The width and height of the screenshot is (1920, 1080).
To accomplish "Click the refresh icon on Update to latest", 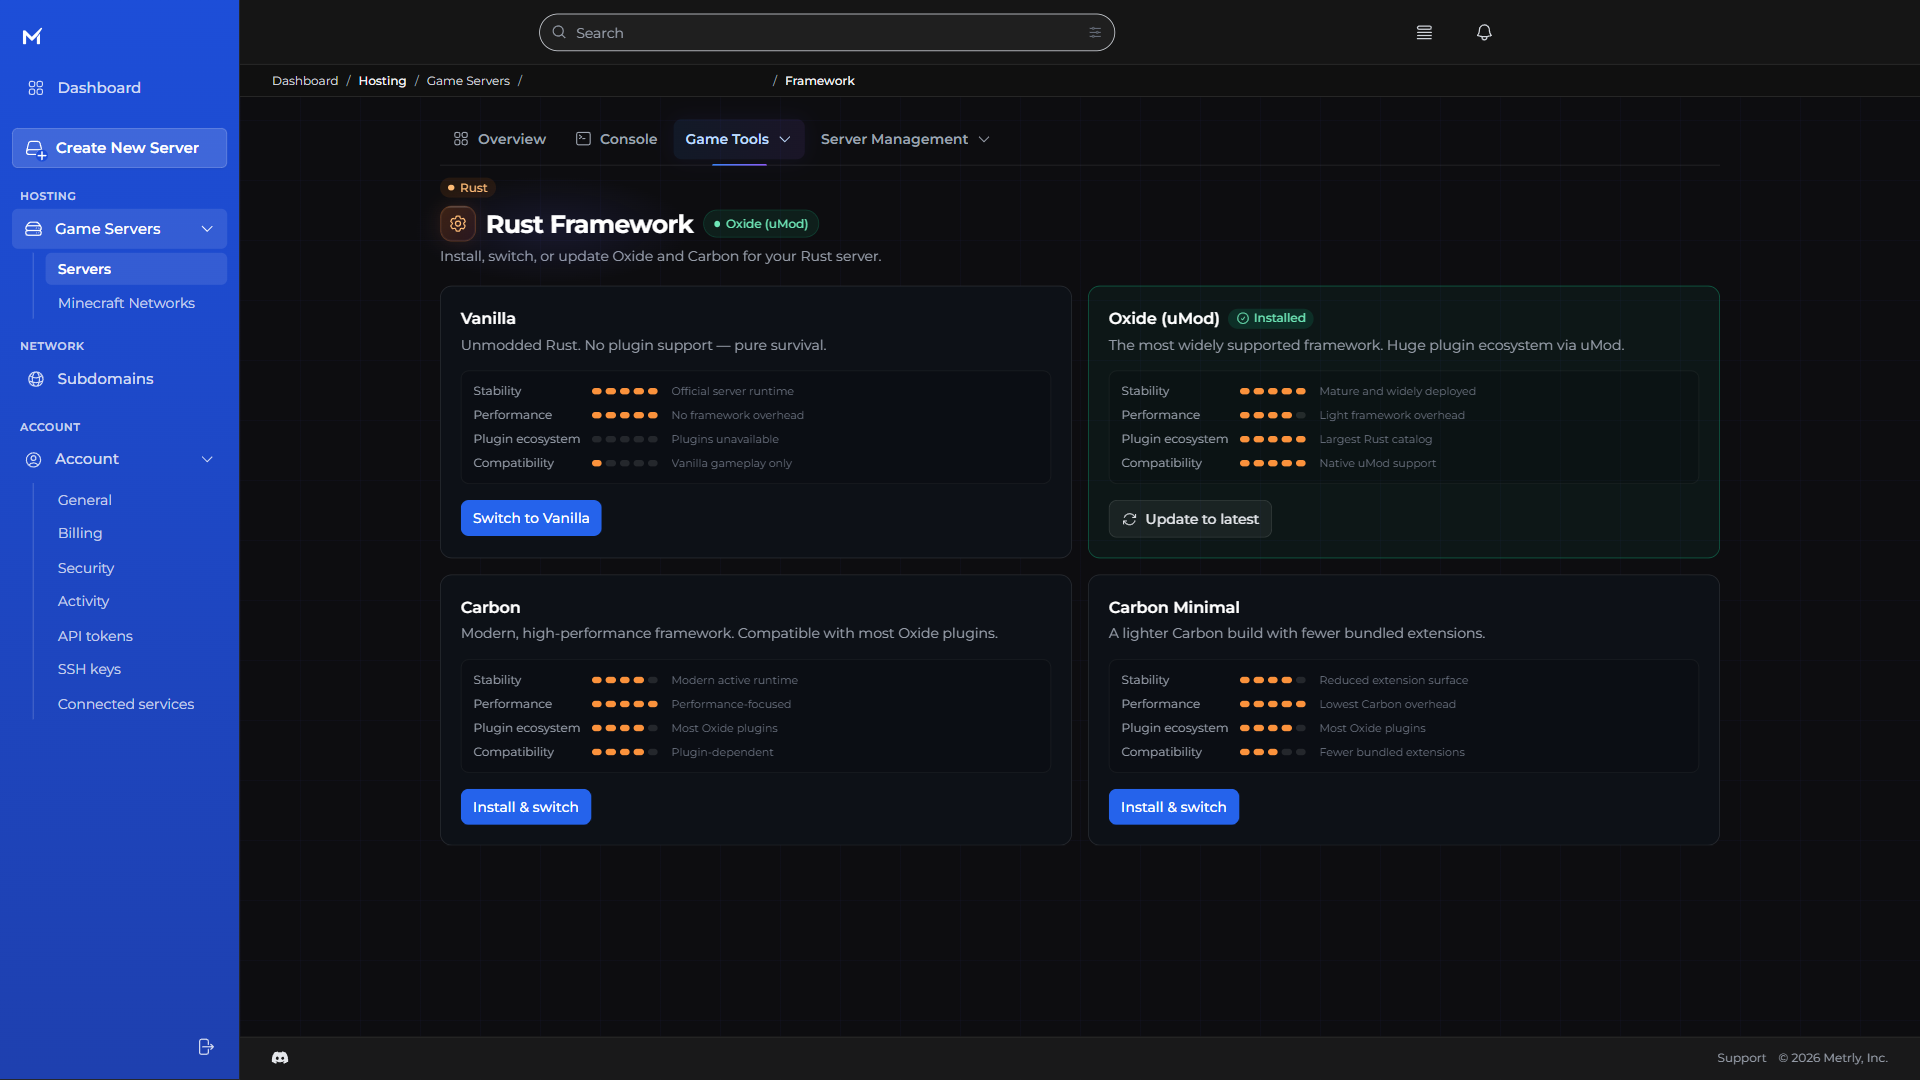I will [x=1129, y=519].
